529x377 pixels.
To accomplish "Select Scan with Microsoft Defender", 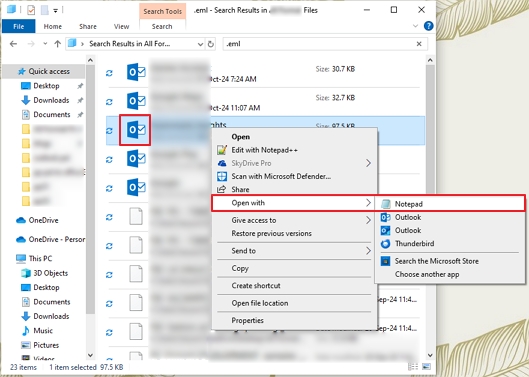I will coord(281,177).
